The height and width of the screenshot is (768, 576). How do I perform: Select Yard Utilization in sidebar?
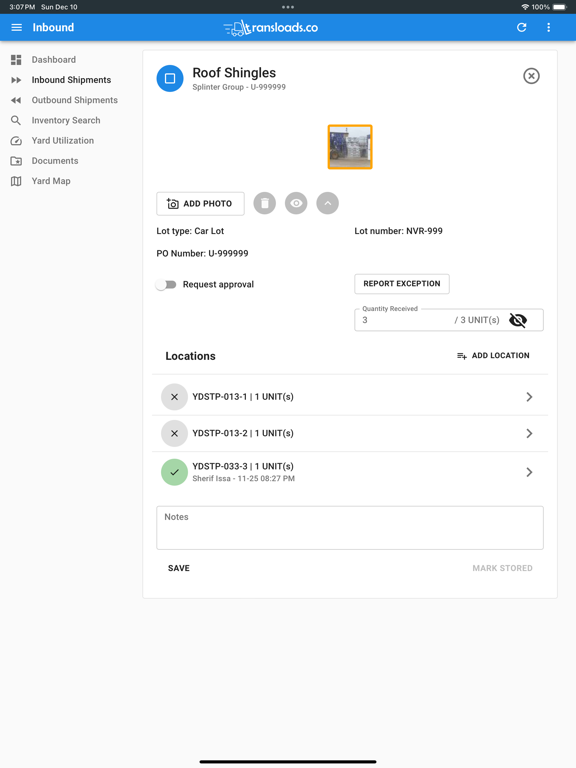pyautogui.click(x=63, y=141)
